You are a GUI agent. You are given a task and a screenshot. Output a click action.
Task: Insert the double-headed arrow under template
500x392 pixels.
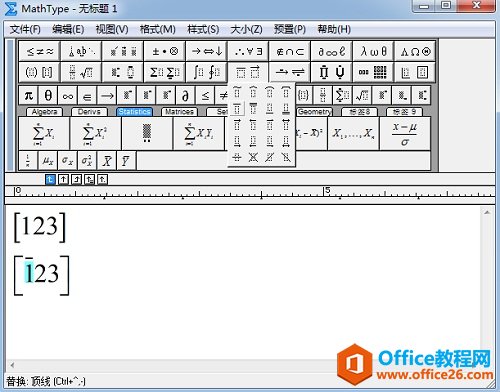(x=286, y=141)
